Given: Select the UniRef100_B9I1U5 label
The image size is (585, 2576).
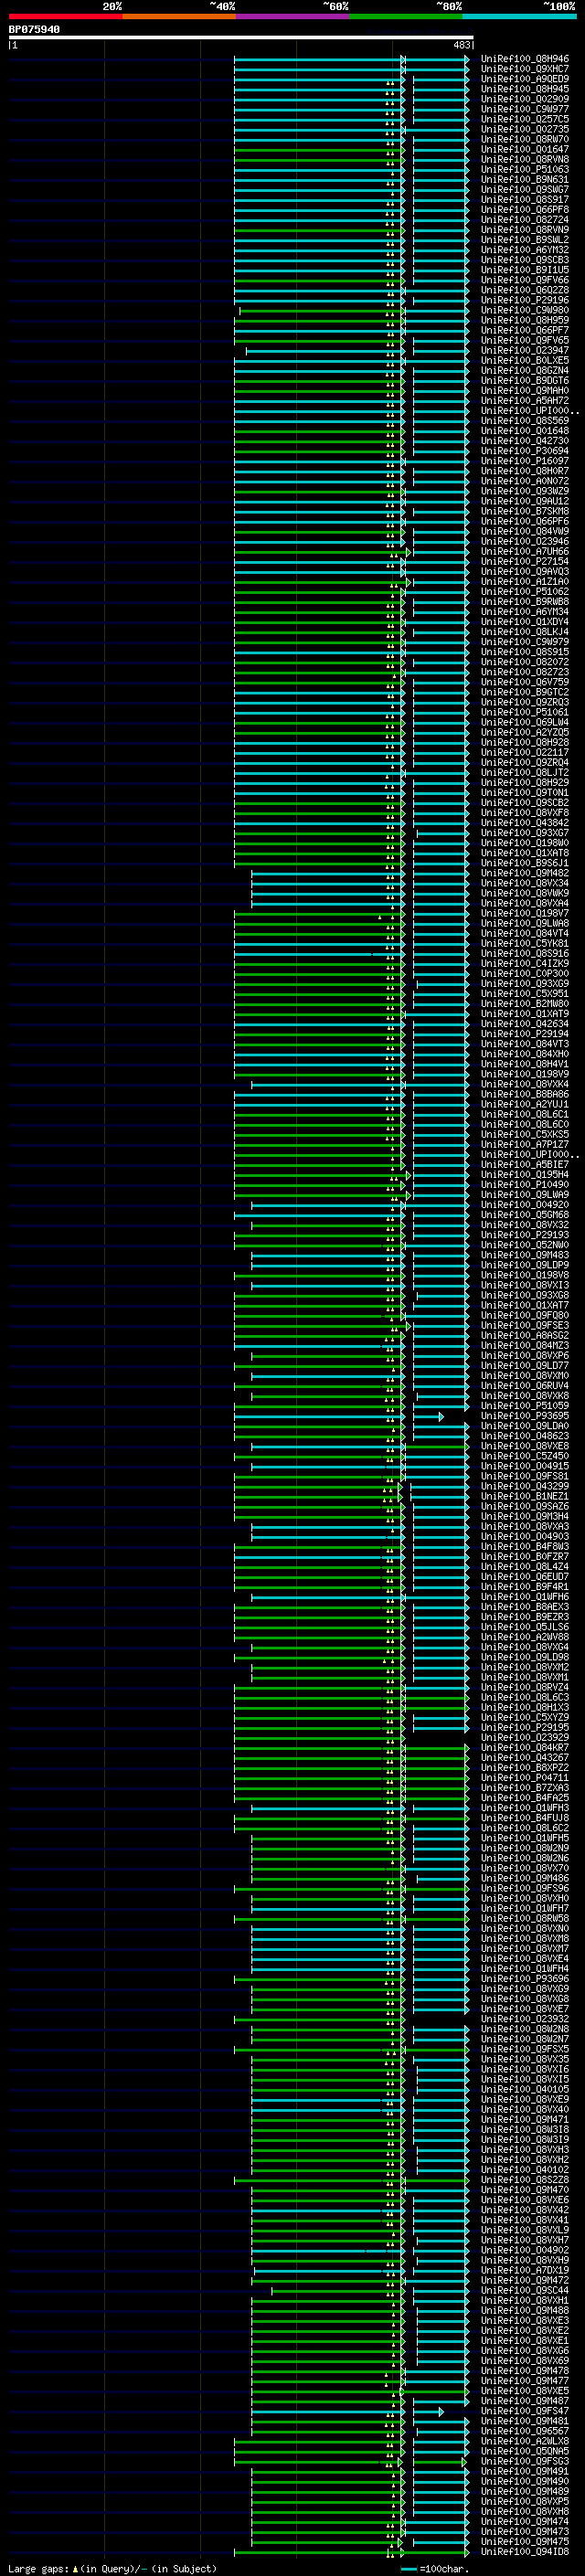Looking at the screenshot, I should (525, 270).
